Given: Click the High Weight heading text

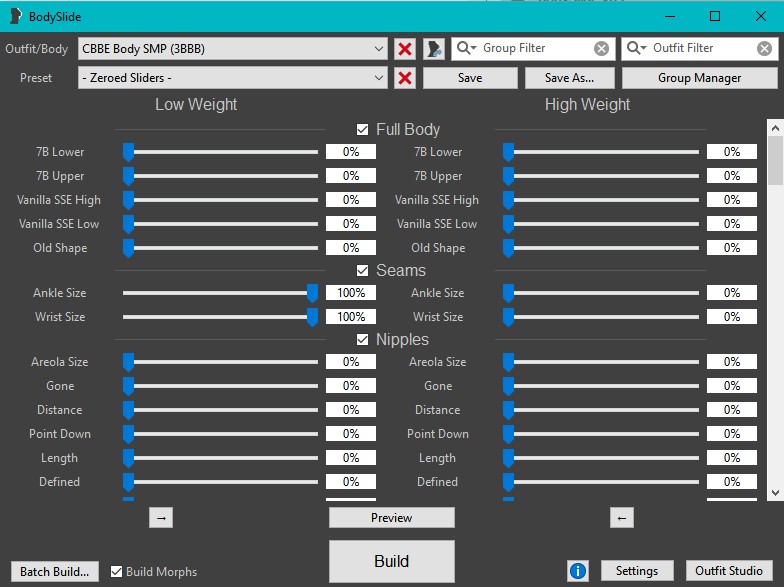Looking at the screenshot, I should 588,104.
